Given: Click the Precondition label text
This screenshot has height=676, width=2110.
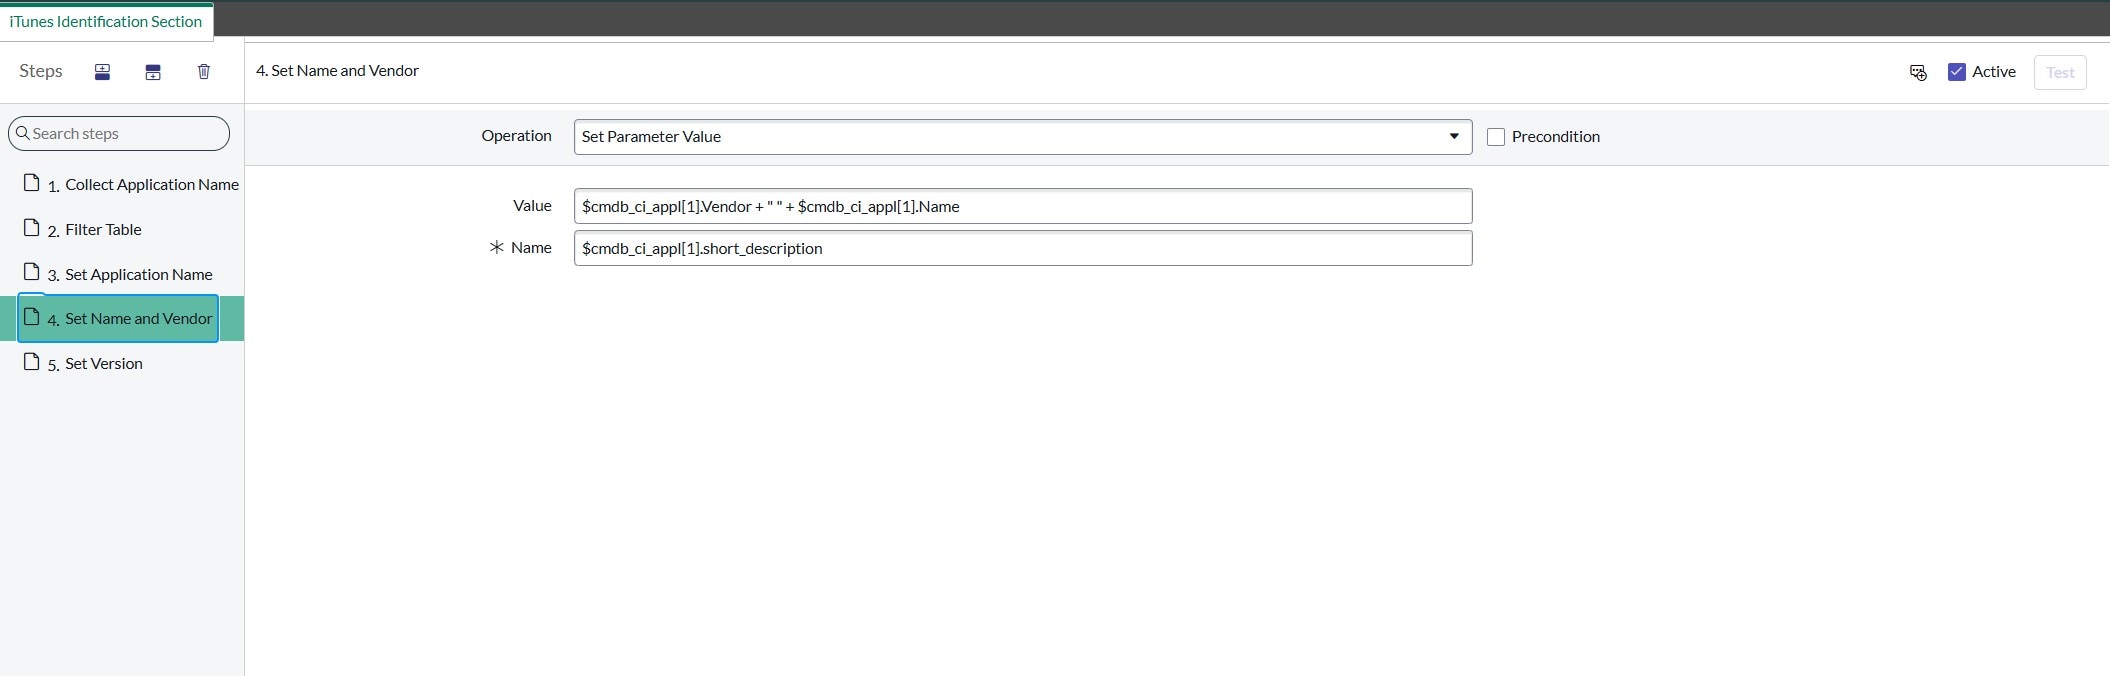Looking at the screenshot, I should 1555,137.
